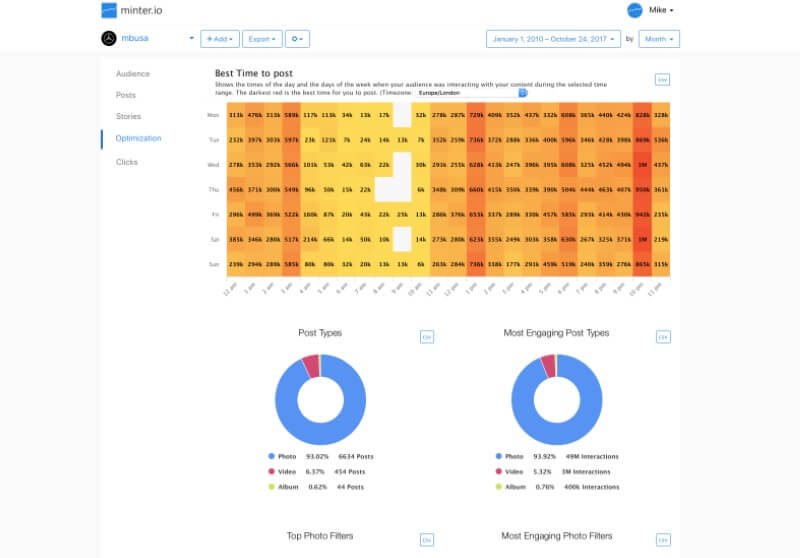Screen dimensions: 800x558
Task: Click the Export button
Action: [x=262, y=39]
